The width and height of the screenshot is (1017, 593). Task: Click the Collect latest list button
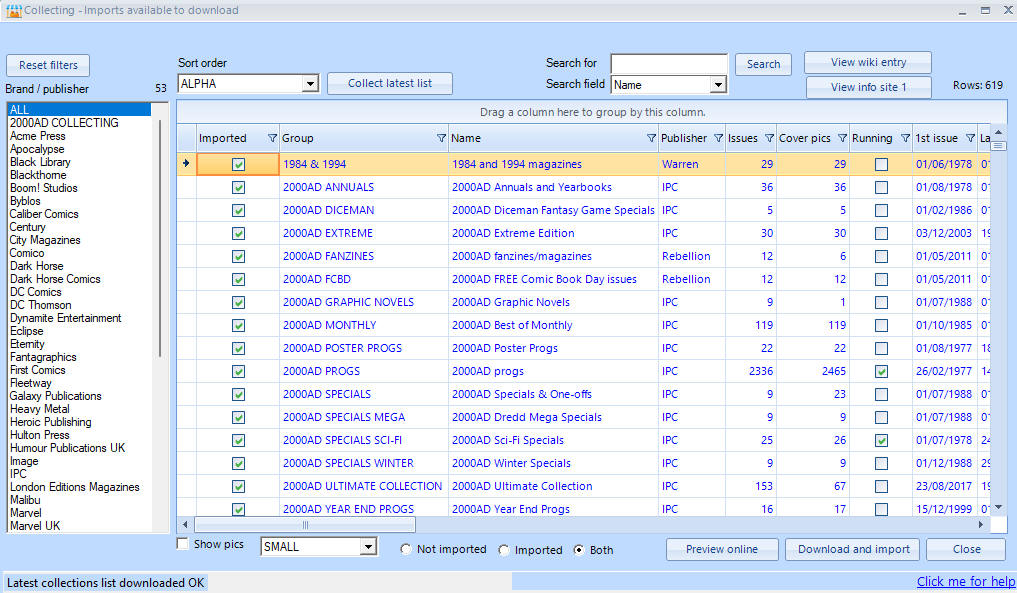pos(390,83)
